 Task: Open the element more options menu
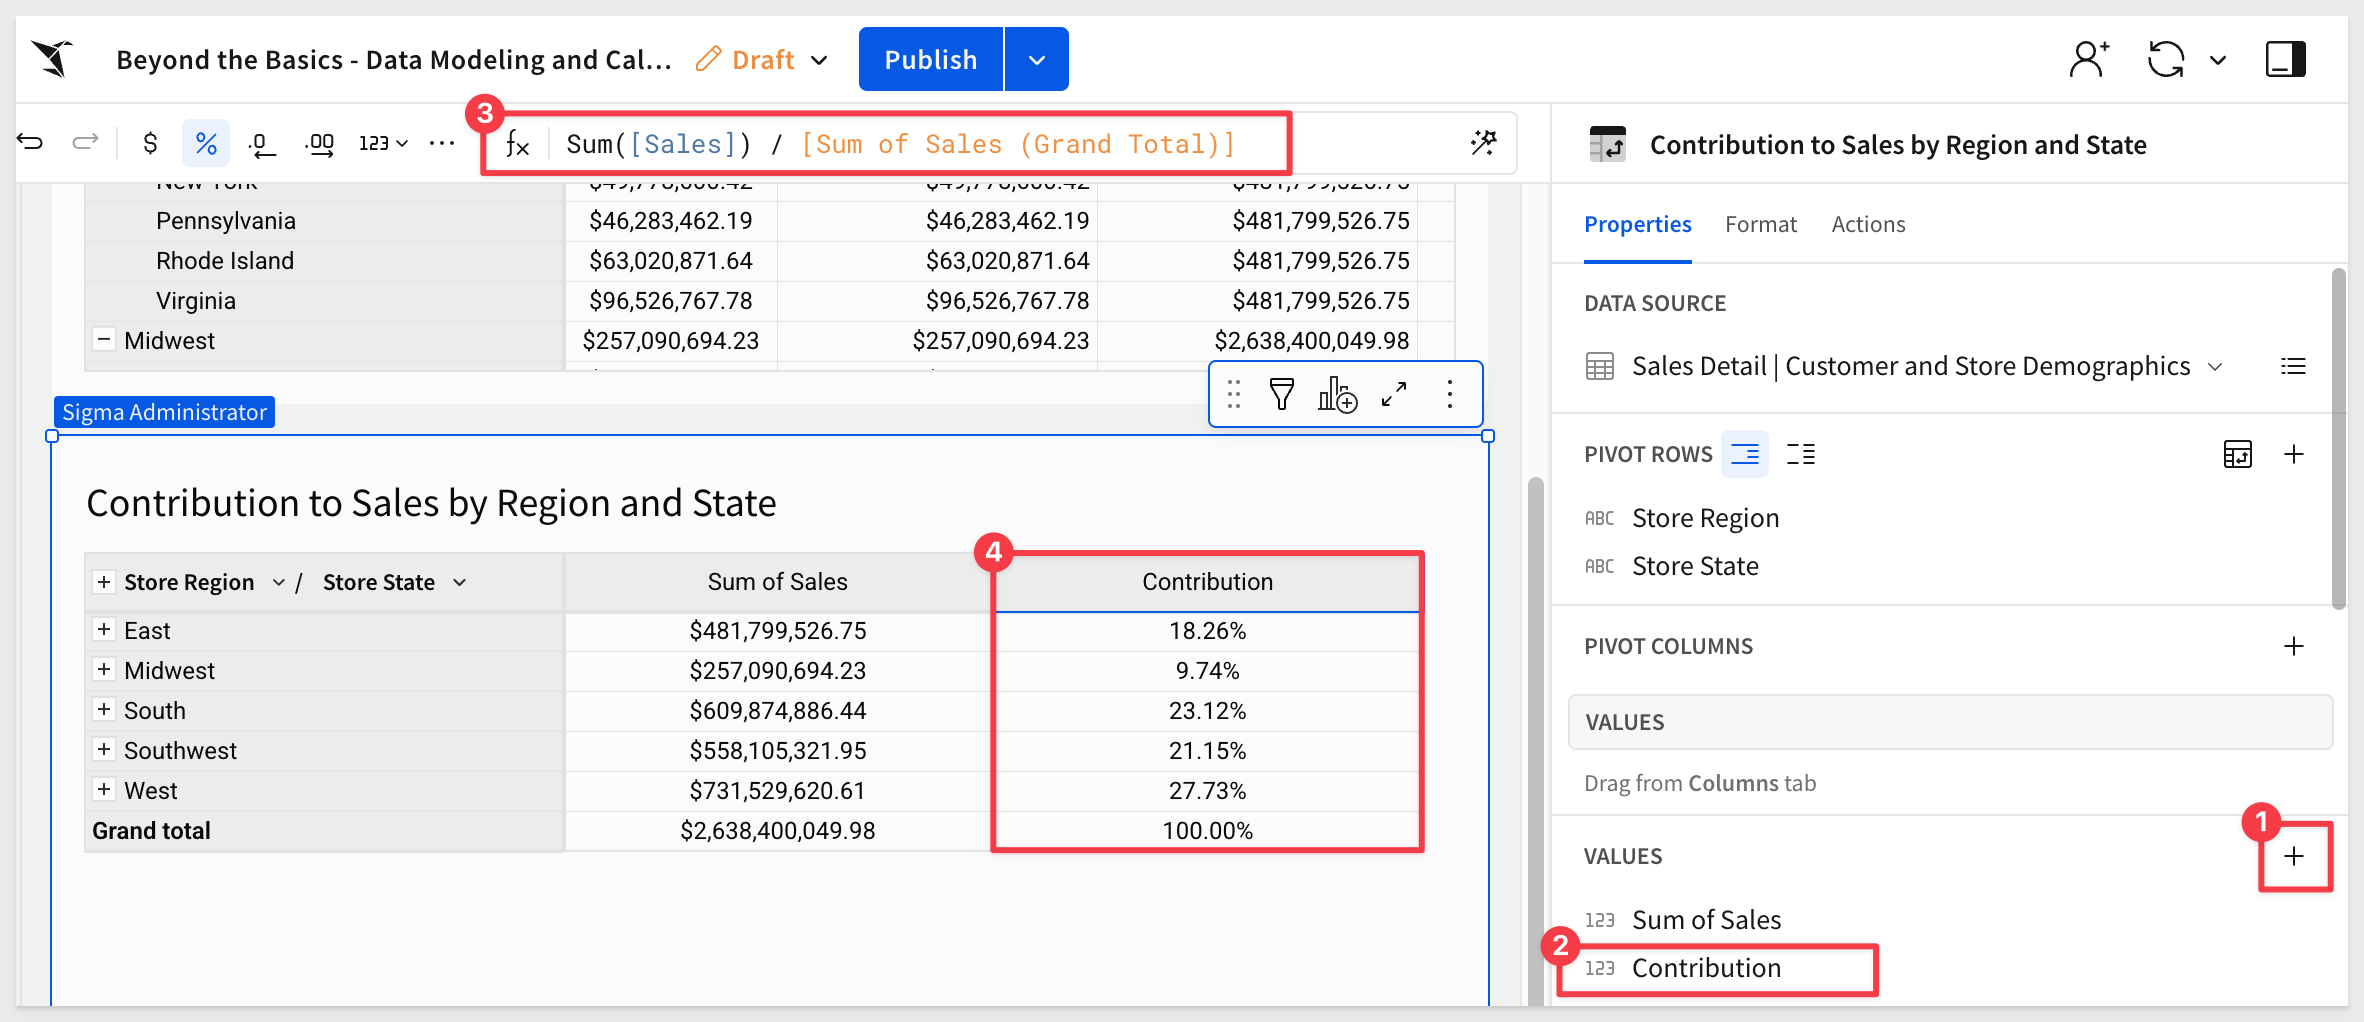[x=1450, y=395]
